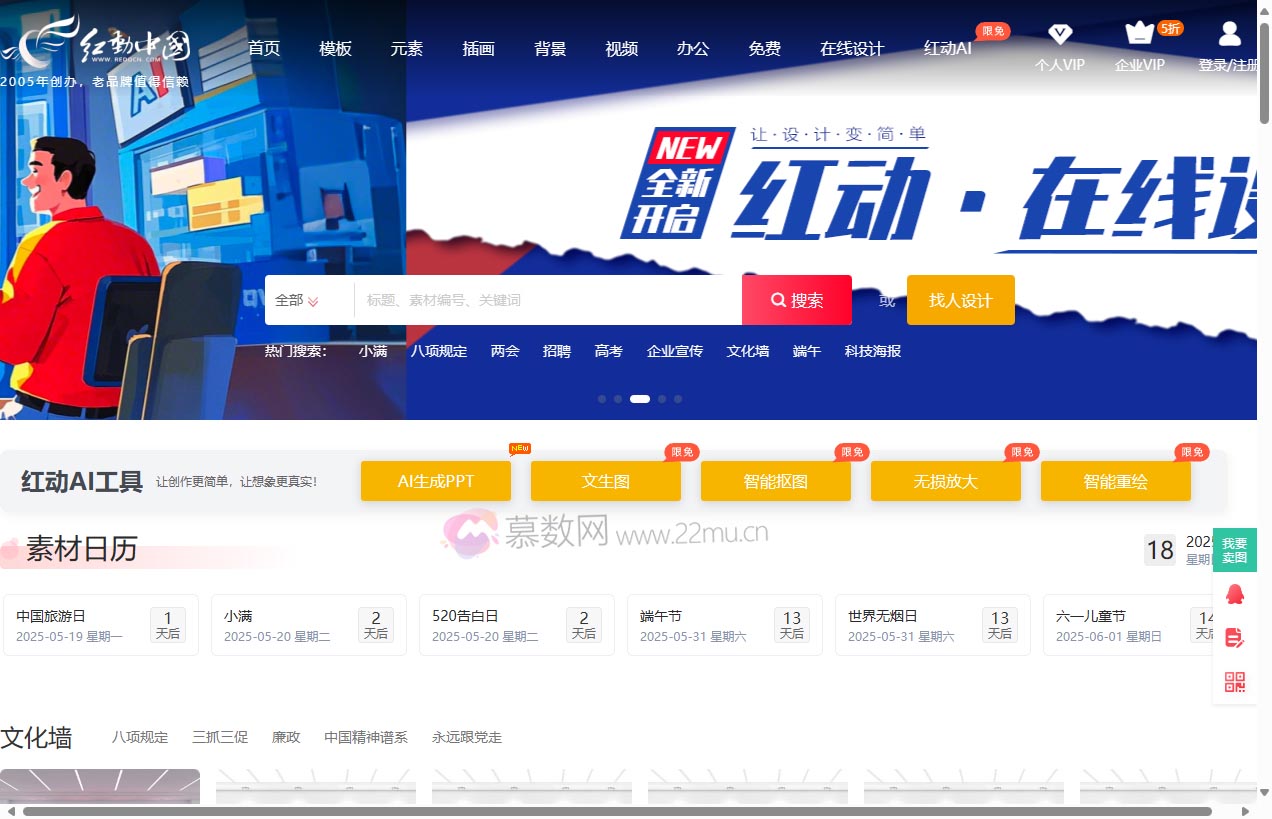
Task: Click the feedback pencil icon on the sidebar
Action: (1235, 637)
